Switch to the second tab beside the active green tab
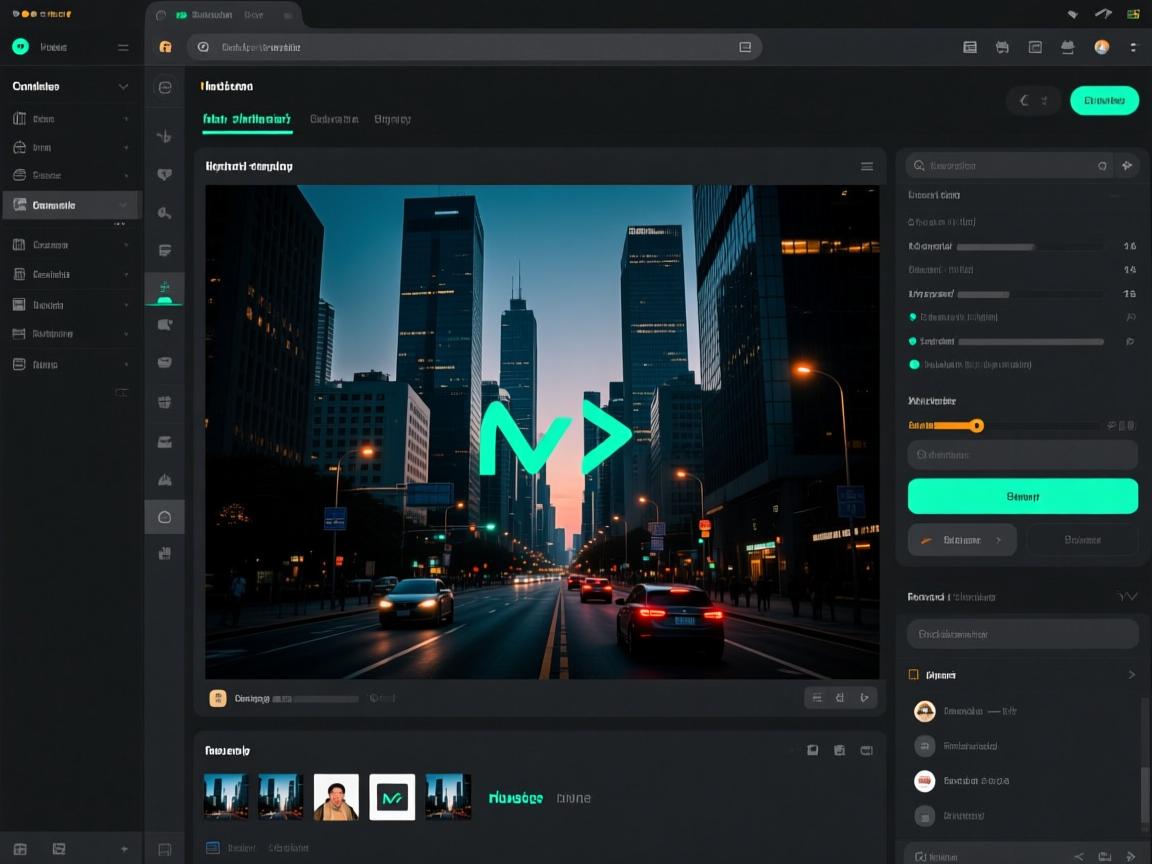Image resolution: width=1152 pixels, height=864 pixels. (x=333, y=119)
